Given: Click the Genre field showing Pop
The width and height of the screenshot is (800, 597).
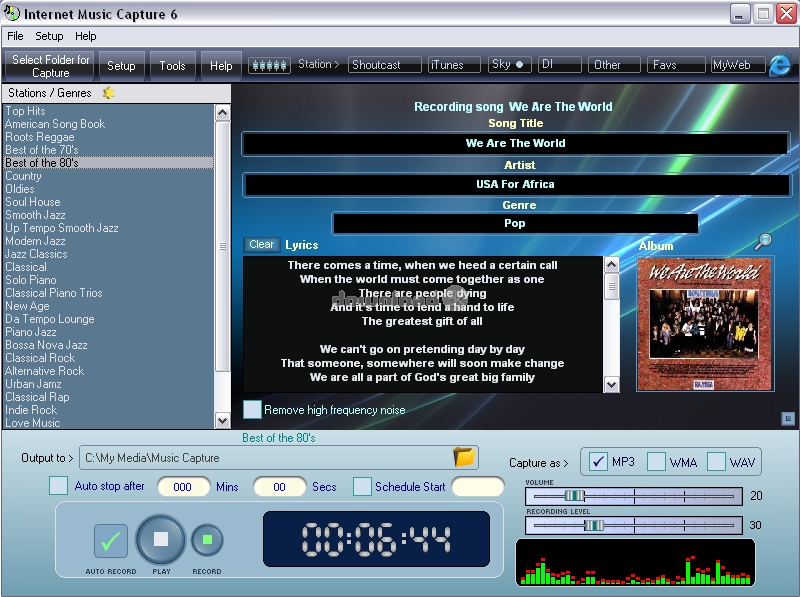Looking at the screenshot, I should click(514, 223).
